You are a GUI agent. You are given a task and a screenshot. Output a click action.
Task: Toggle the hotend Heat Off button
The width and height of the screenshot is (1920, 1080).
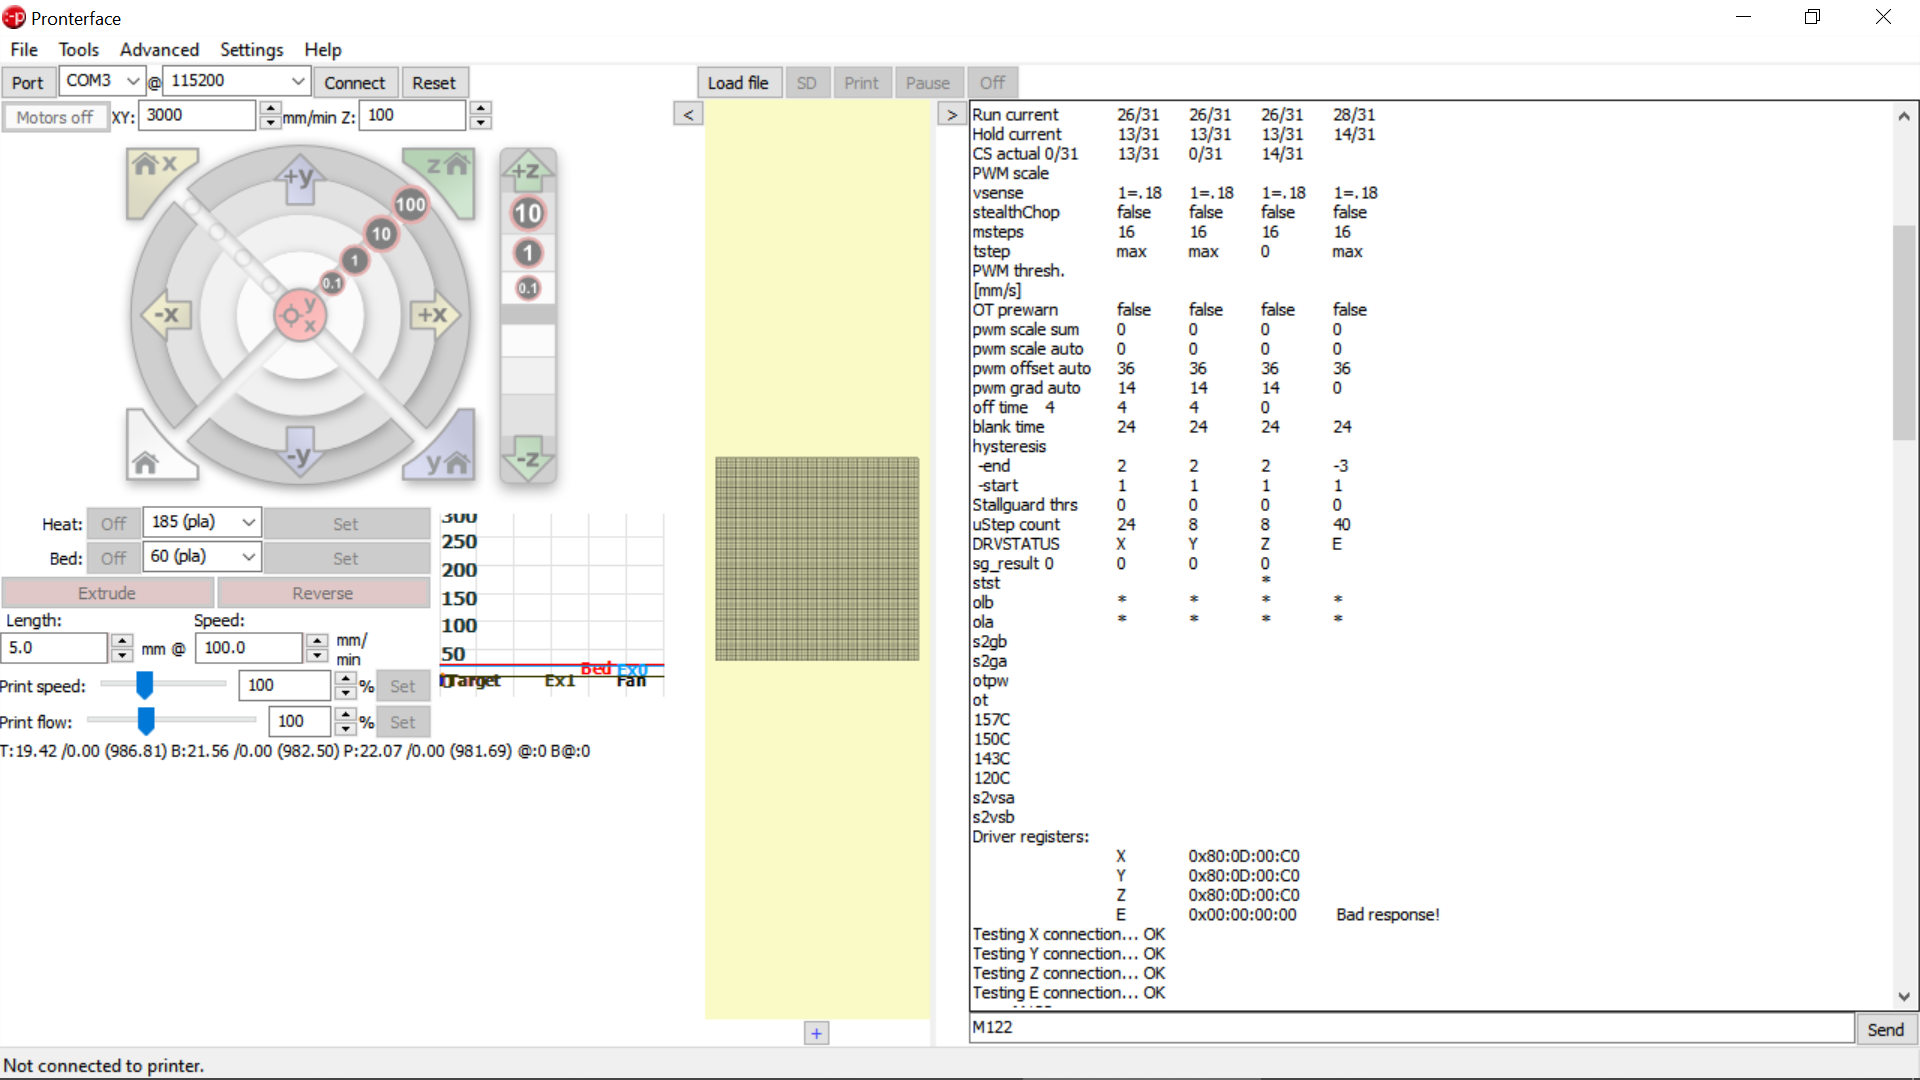[x=113, y=524]
